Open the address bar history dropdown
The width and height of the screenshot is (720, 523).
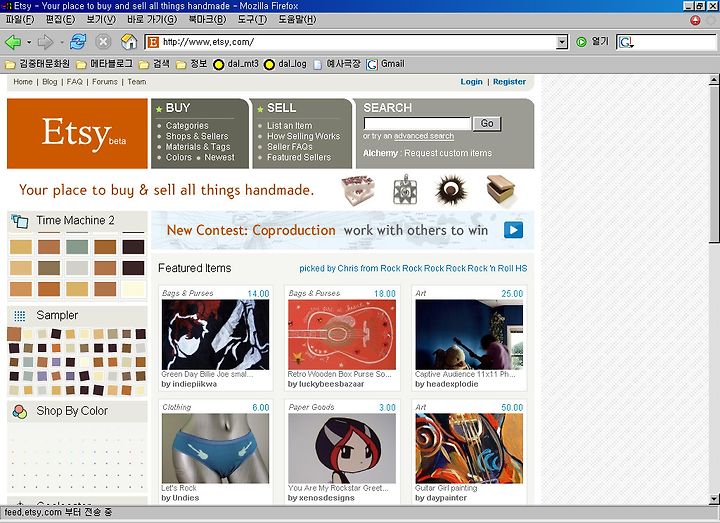[x=562, y=43]
